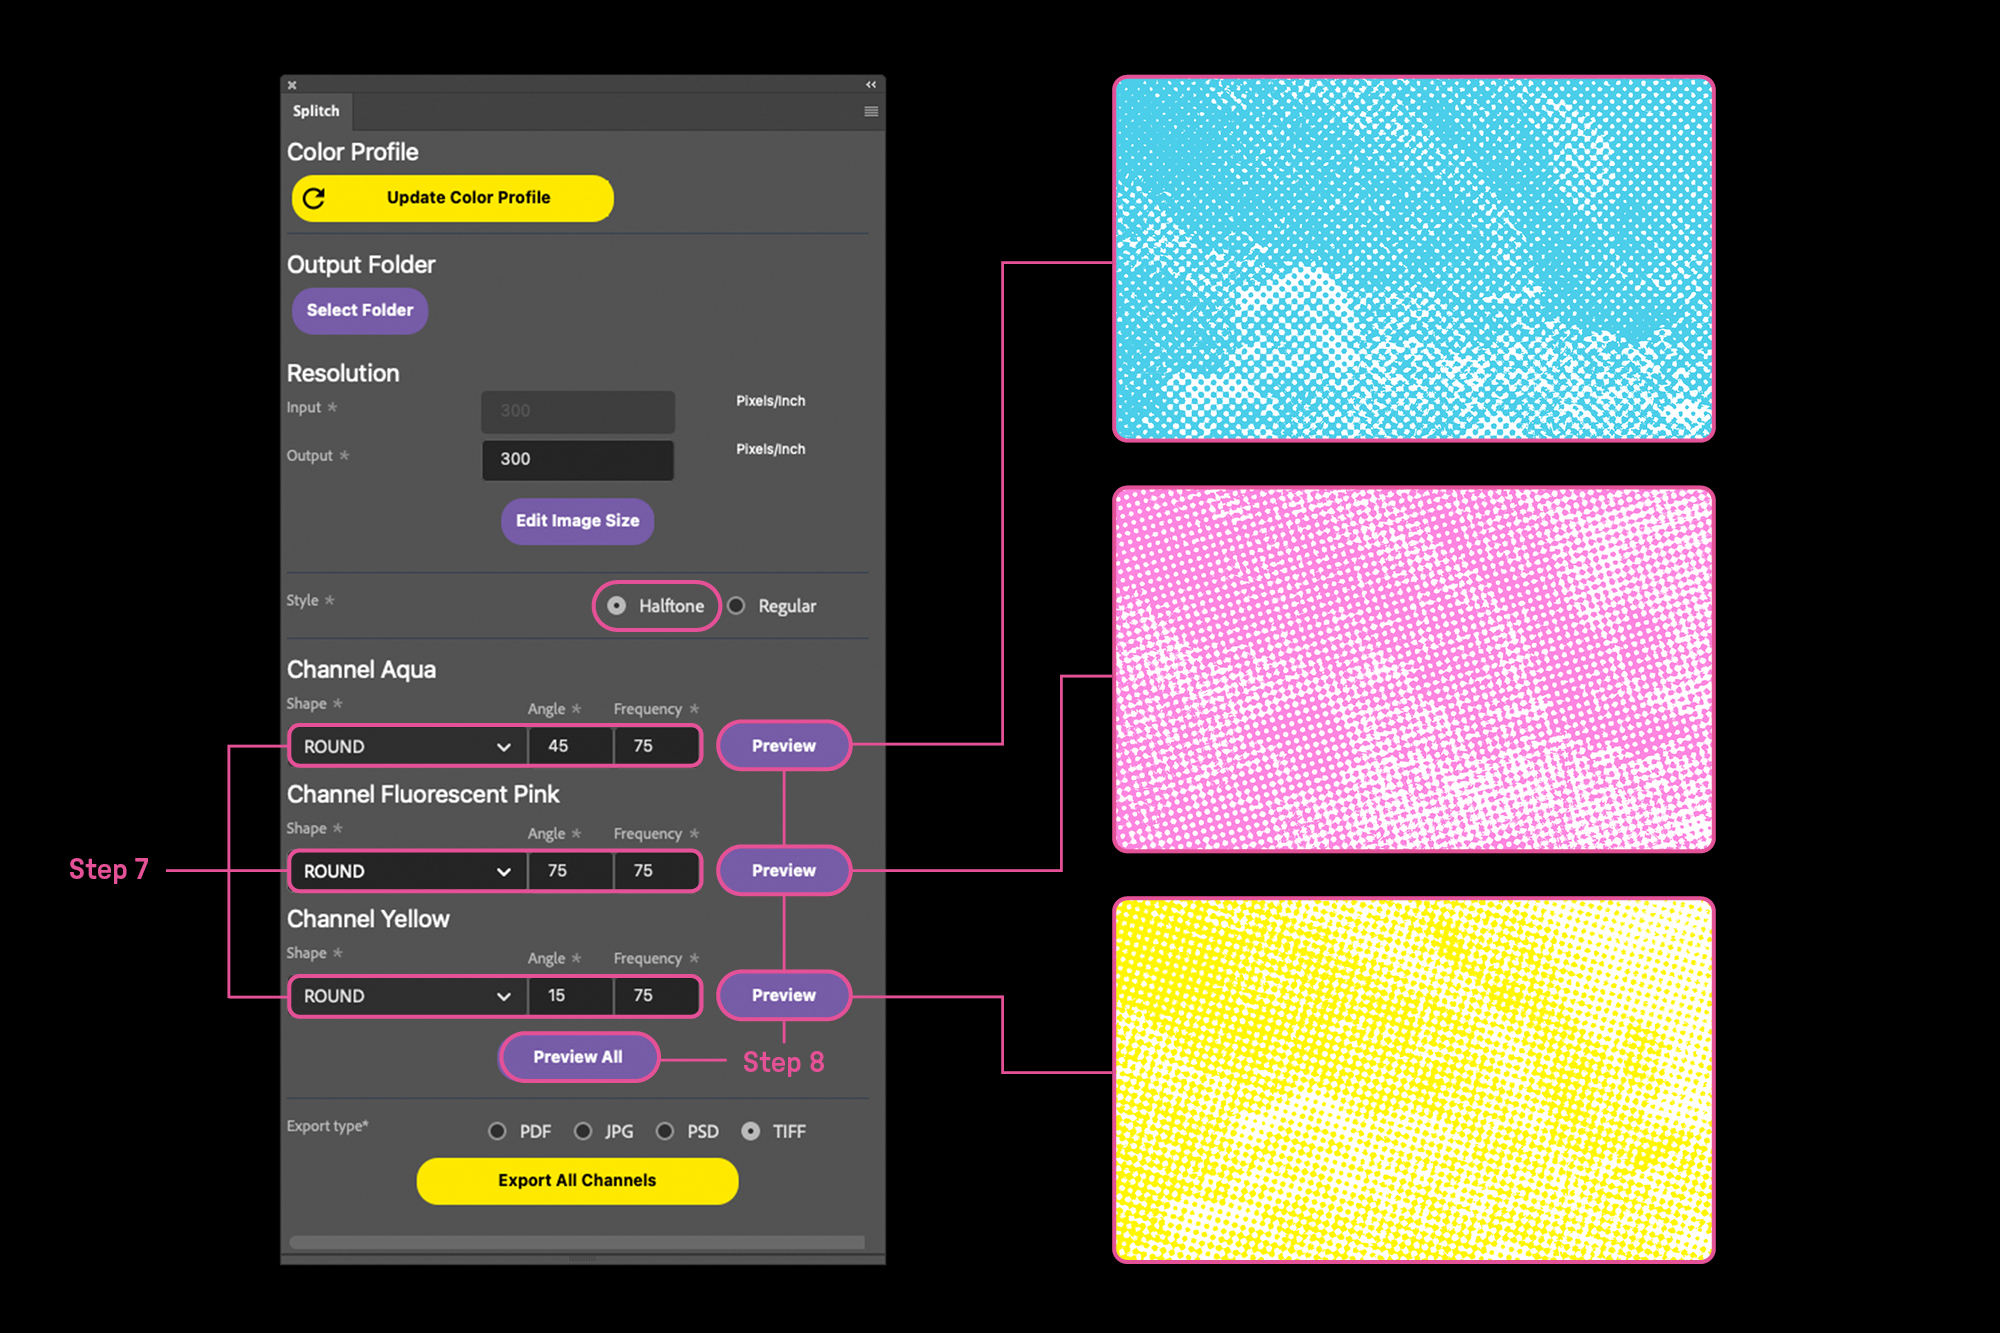Preview the Channel Aqua halftone
The image size is (2000, 1333).
coord(784,746)
